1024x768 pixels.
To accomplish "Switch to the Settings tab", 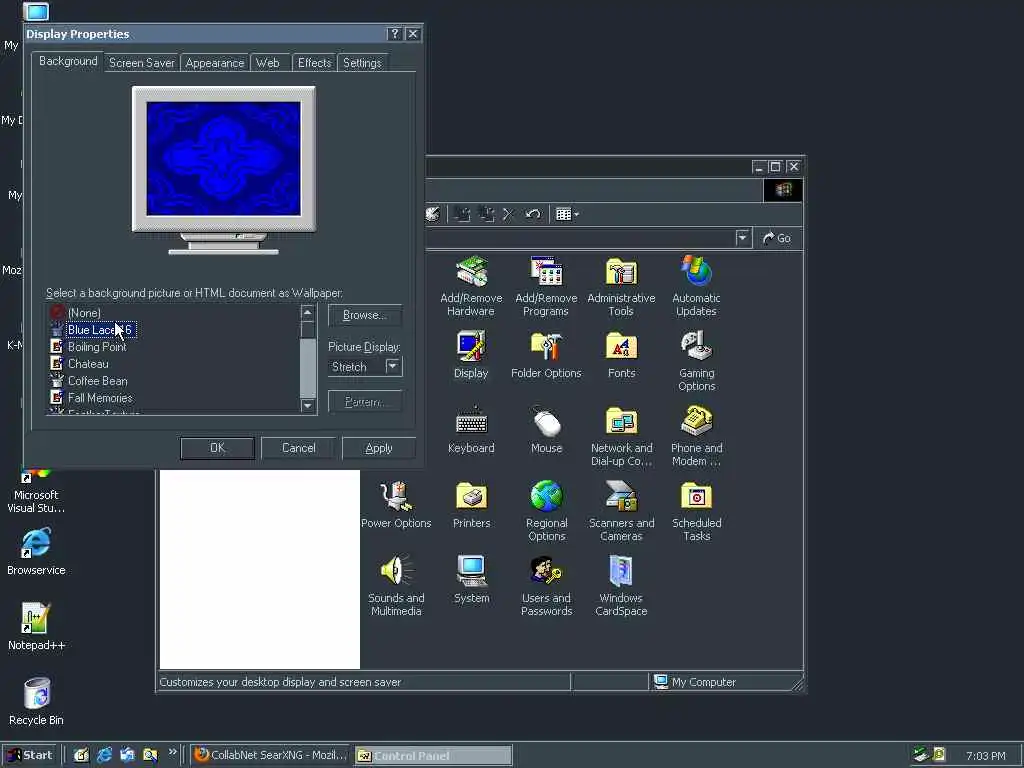I will (x=362, y=63).
